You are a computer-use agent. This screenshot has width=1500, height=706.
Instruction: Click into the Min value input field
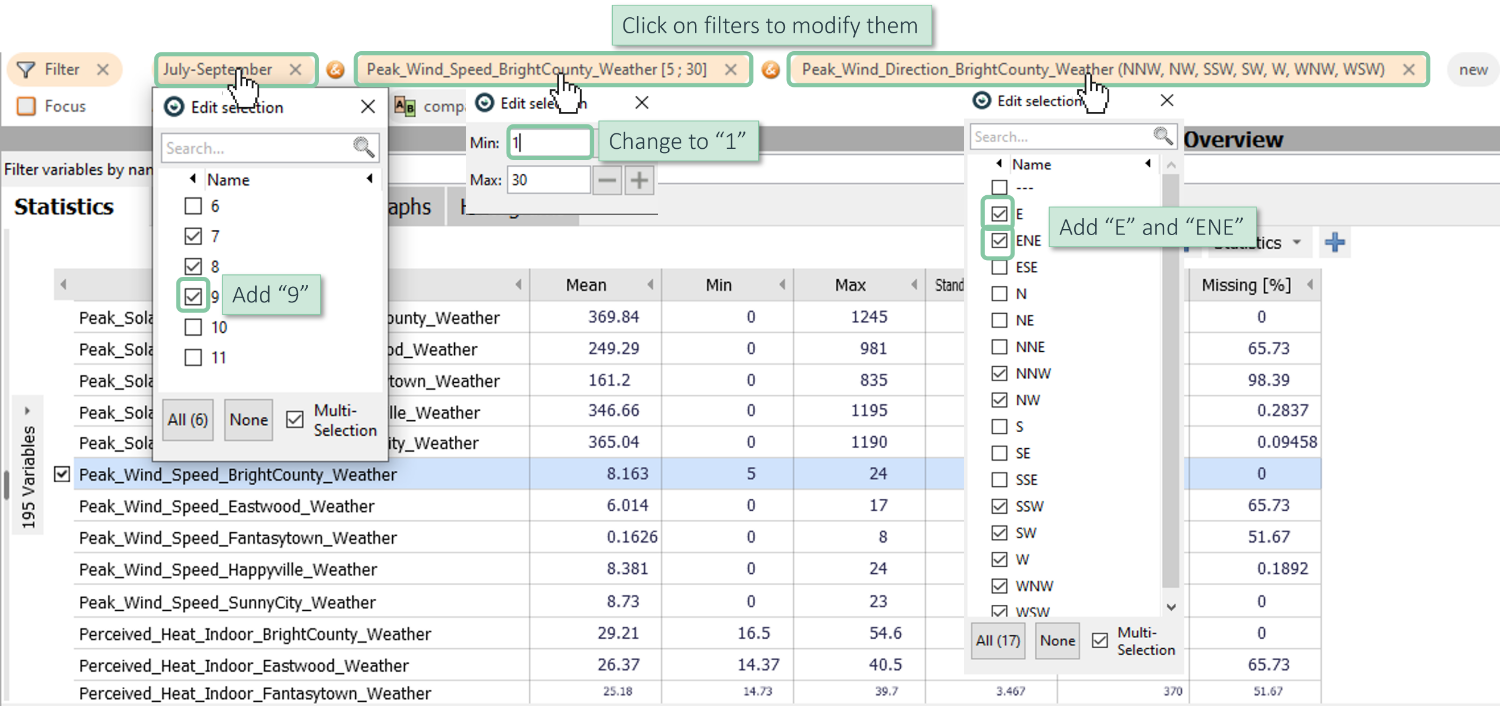[549, 143]
